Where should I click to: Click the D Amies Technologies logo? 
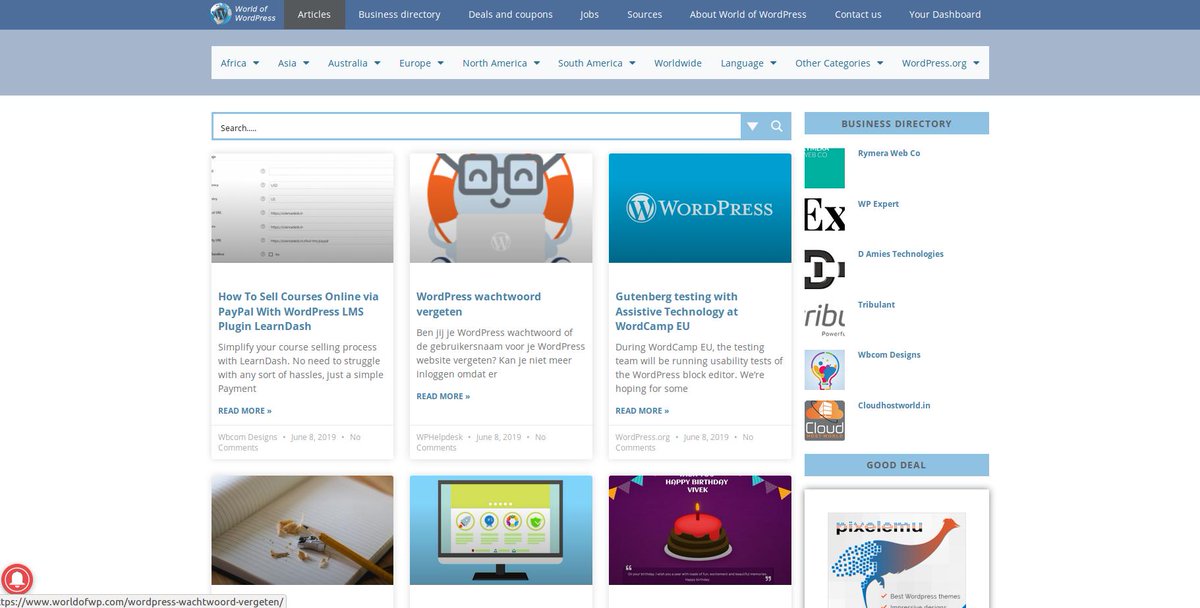(824, 269)
